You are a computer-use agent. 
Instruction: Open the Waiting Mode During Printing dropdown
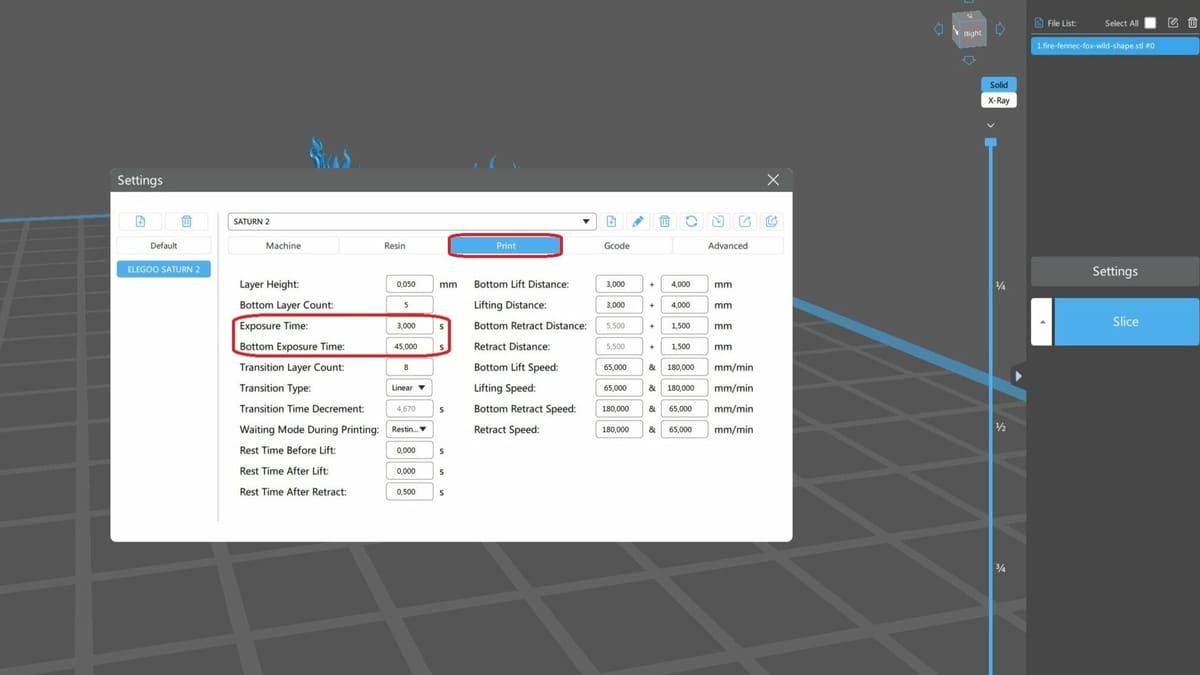[409, 429]
